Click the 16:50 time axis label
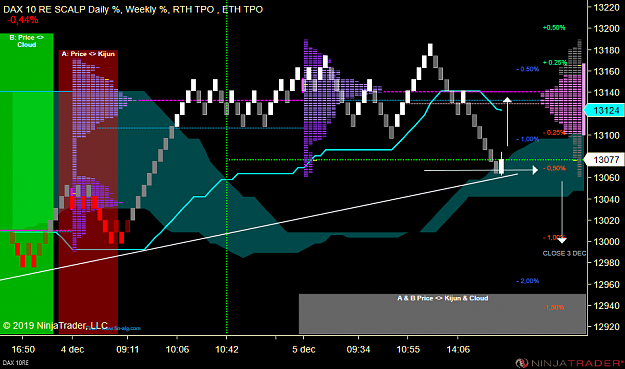The height and width of the screenshot is (369, 625). pyautogui.click(x=23, y=349)
